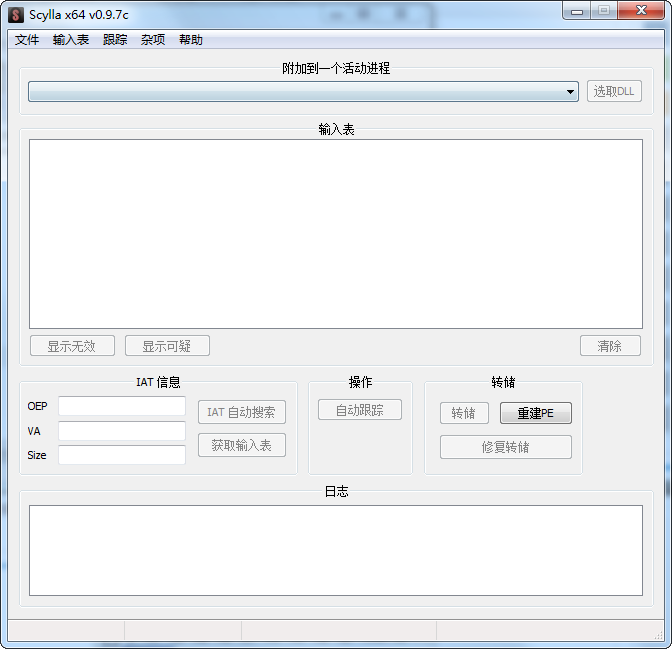This screenshot has height=649, width=672.
Task: Click the IAT 自动搜索 button
Action: pos(242,412)
